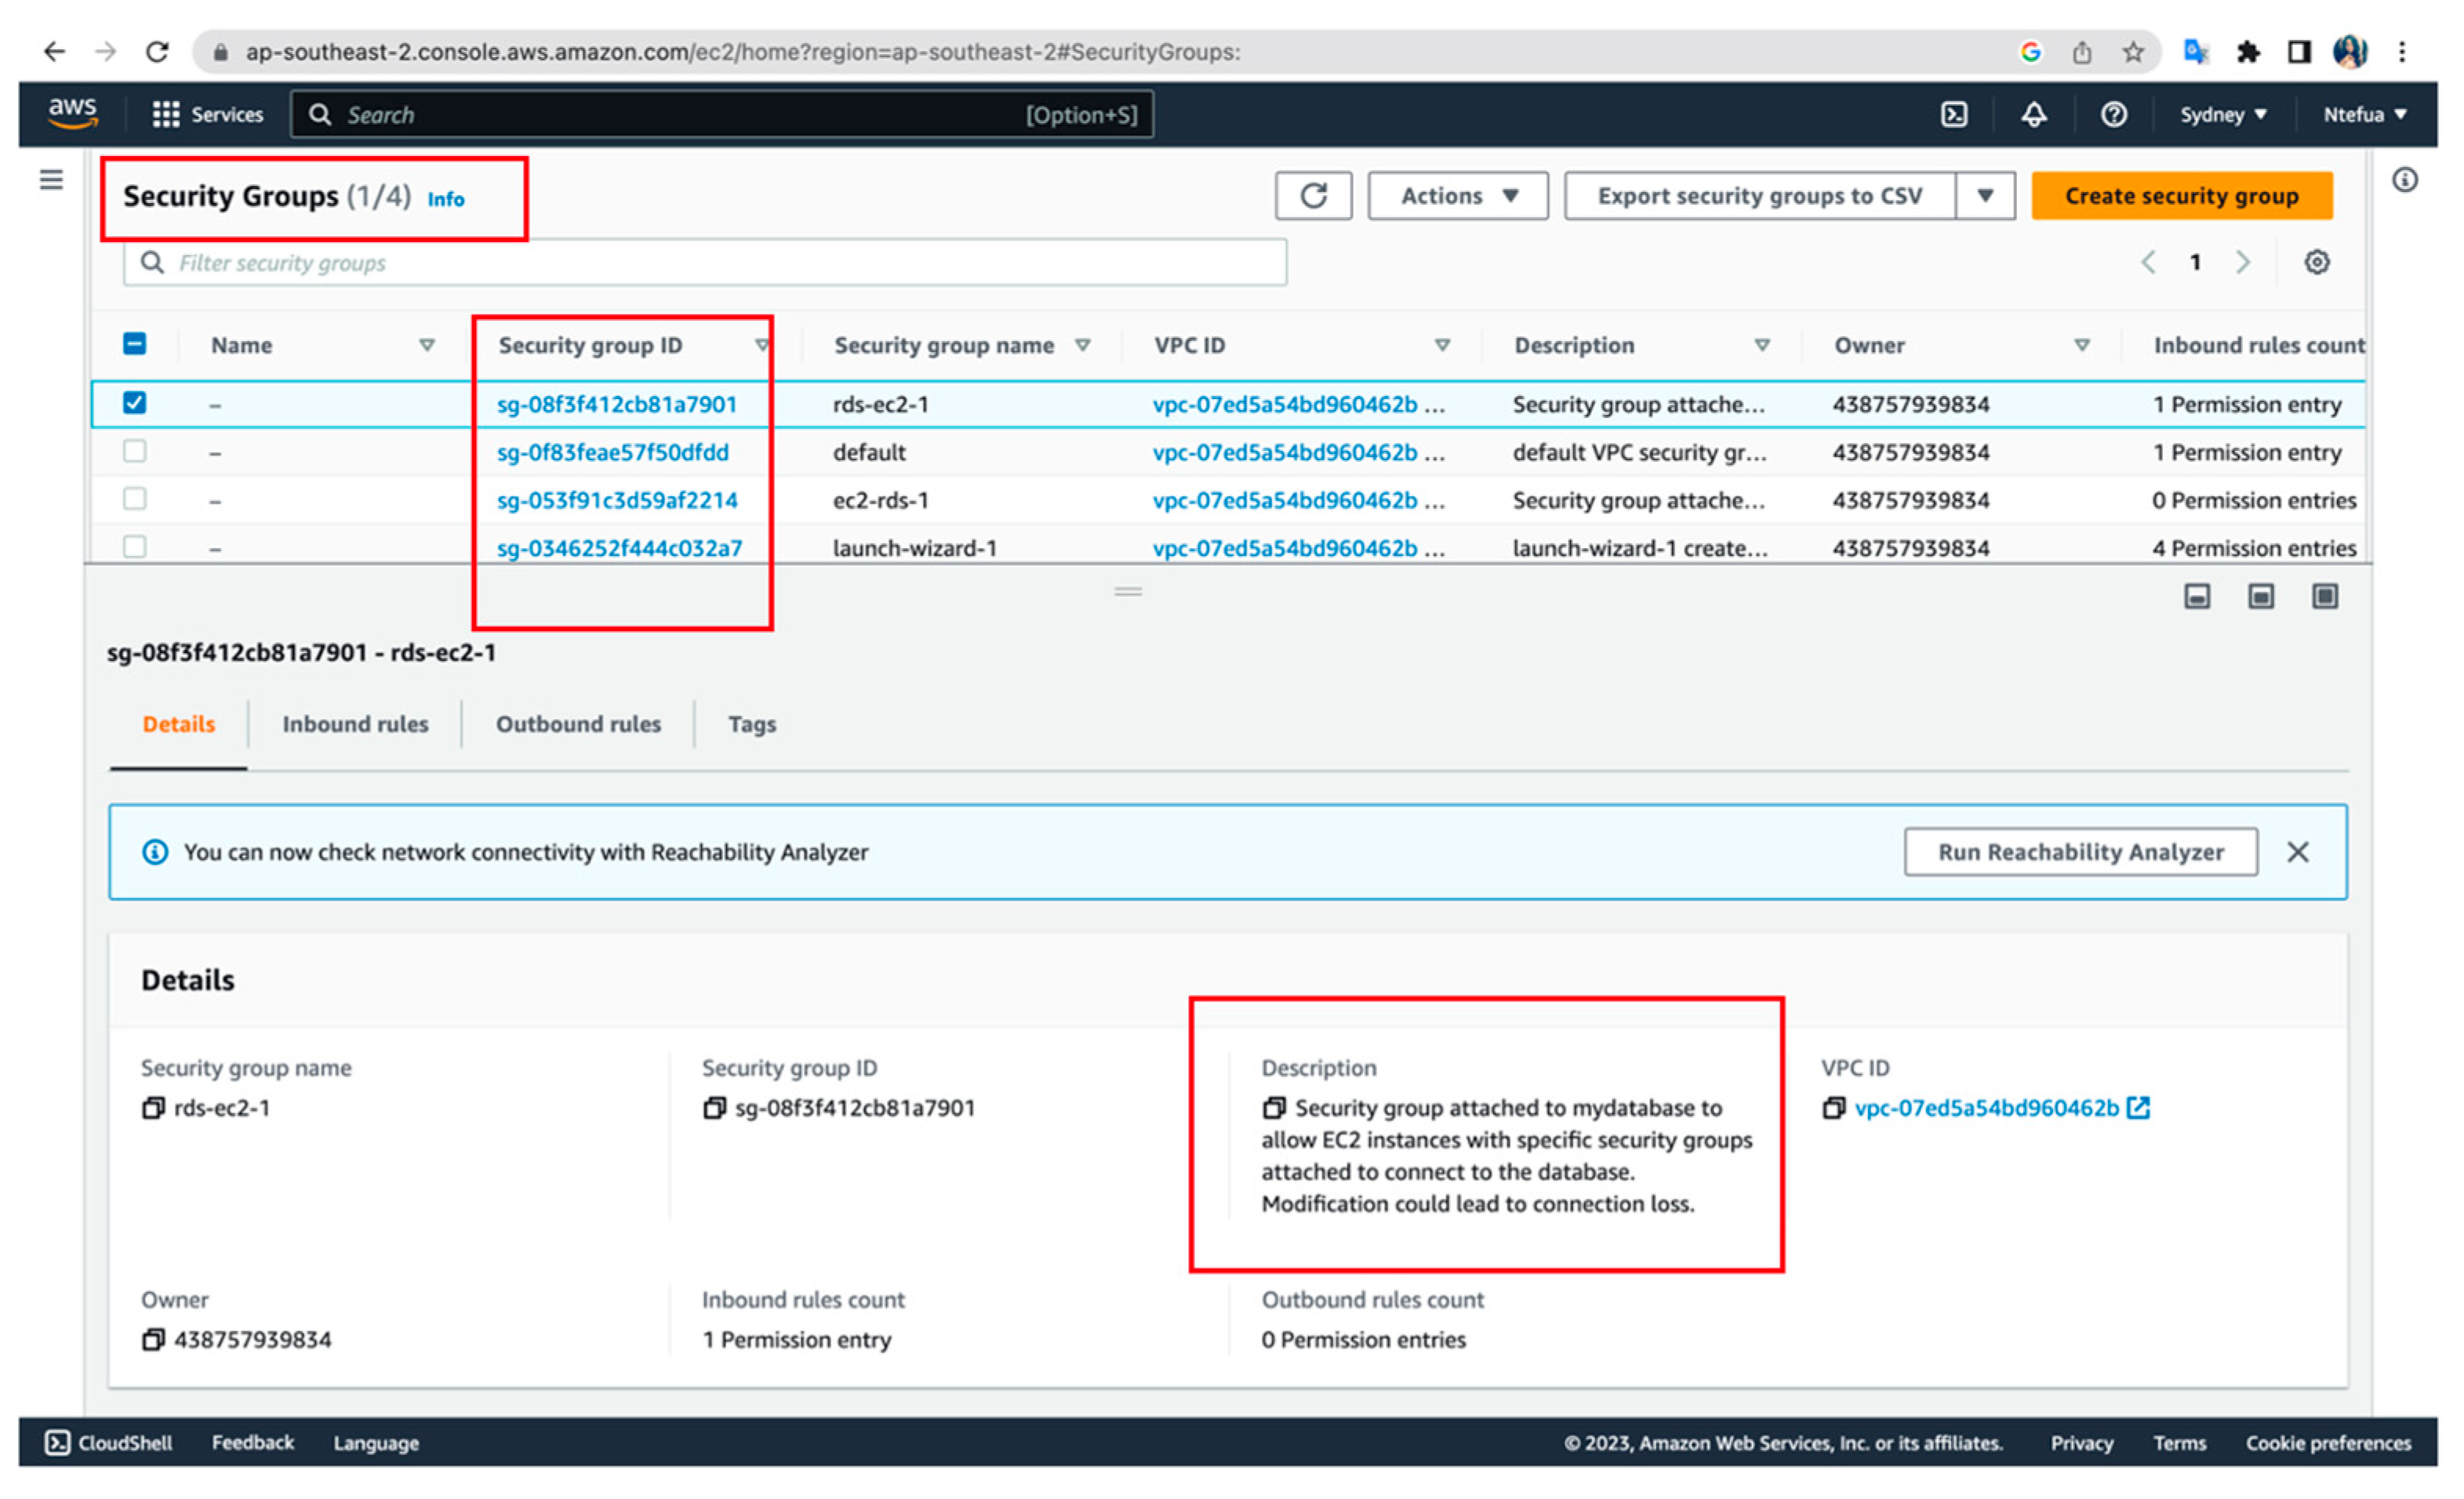Open the Actions dropdown

pyautogui.click(x=1457, y=196)
